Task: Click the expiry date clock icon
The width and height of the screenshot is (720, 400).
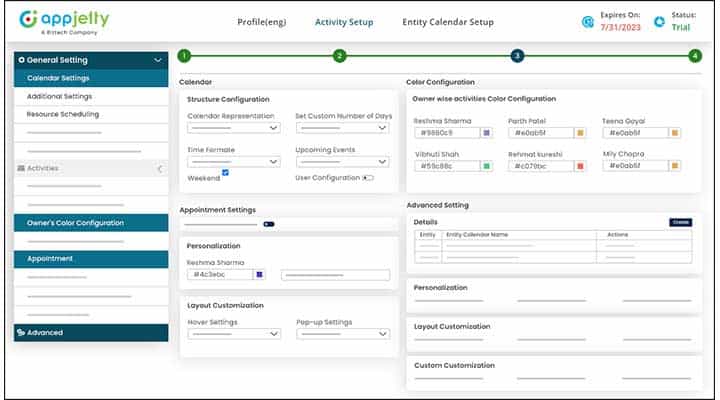Action: [x=588, y=21]
